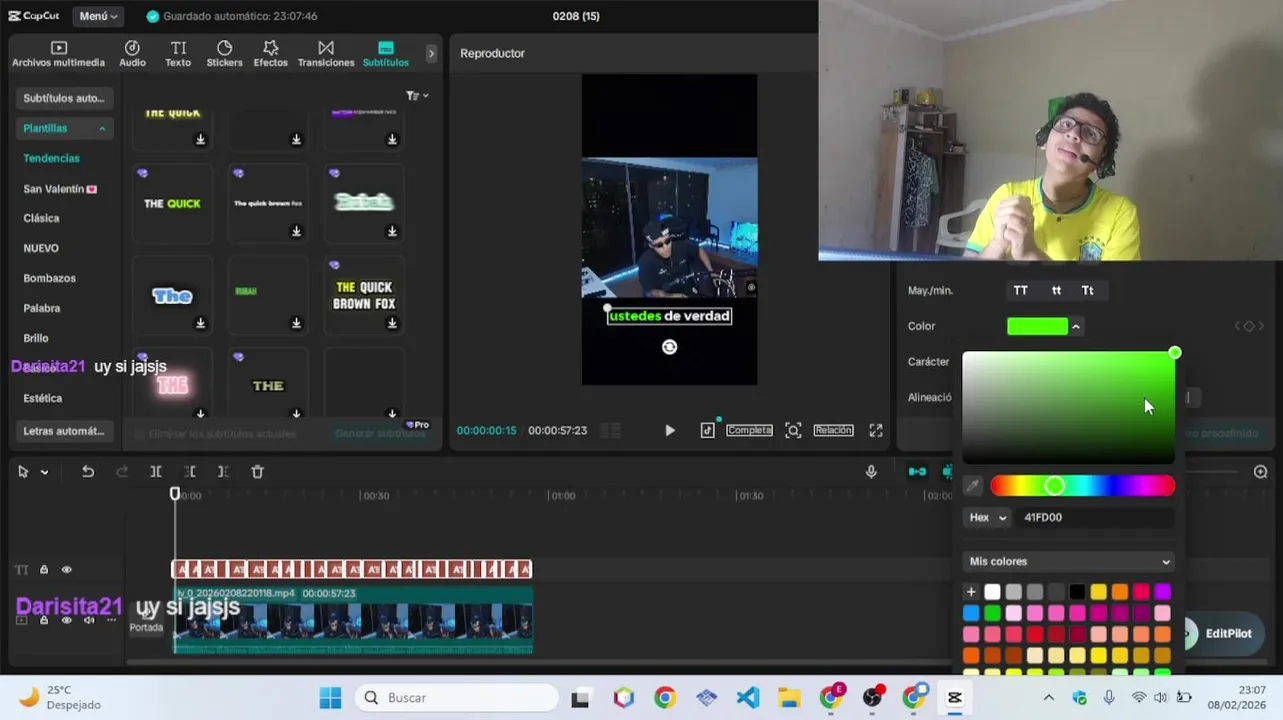The height and width of the screenshot is (720, 1283).
Task: Click the rainbow hue slider
Action: coord(1082,486)
